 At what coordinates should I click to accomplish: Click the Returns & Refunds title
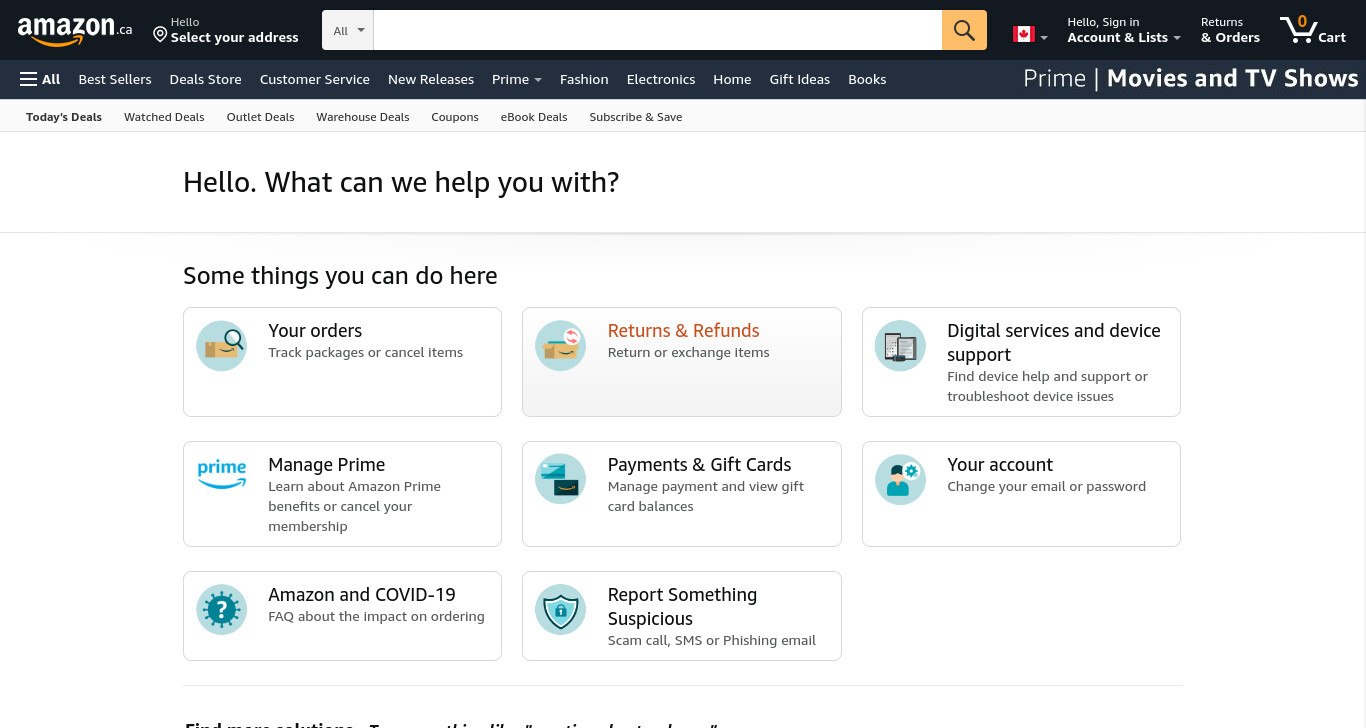click(x=683, y=331)
